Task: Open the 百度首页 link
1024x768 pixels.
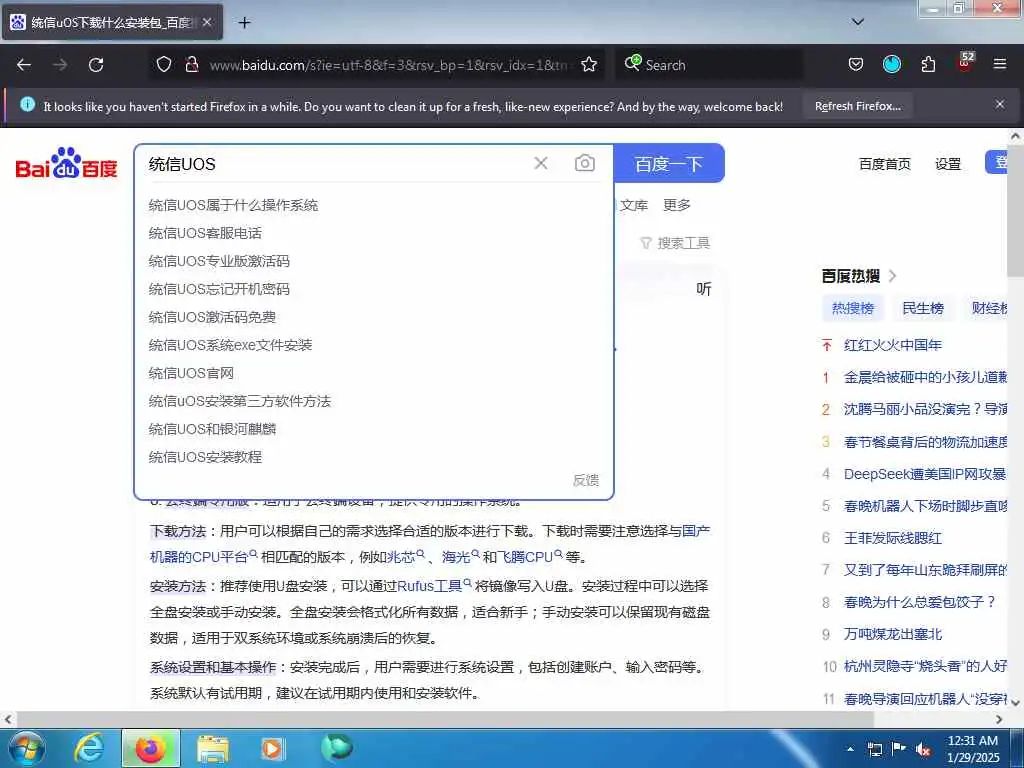Action: tap(884, 164)
